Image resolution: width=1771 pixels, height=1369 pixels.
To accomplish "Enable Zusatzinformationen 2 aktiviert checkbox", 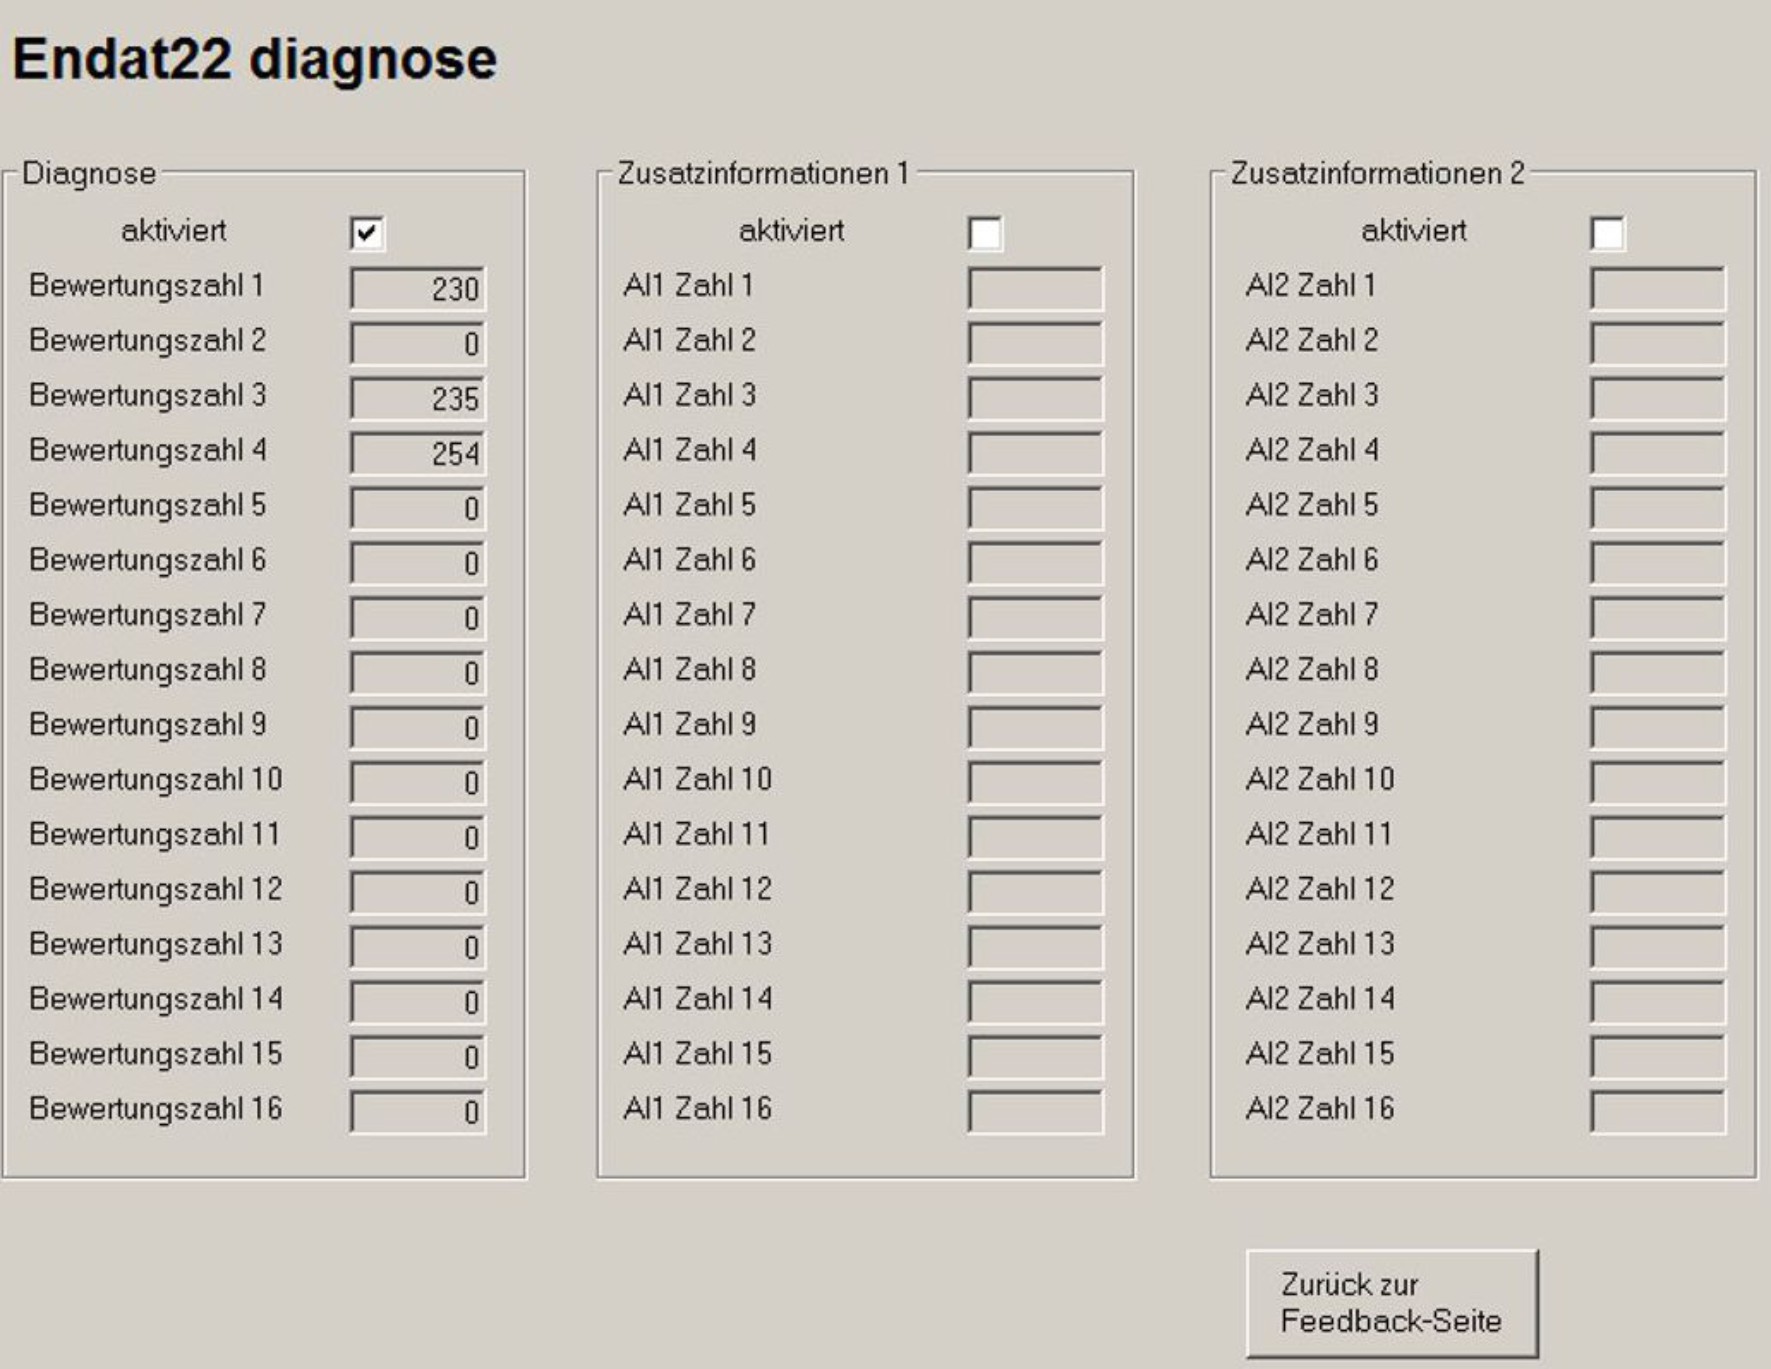I will pyautogui.click(x=1607, y=234).
